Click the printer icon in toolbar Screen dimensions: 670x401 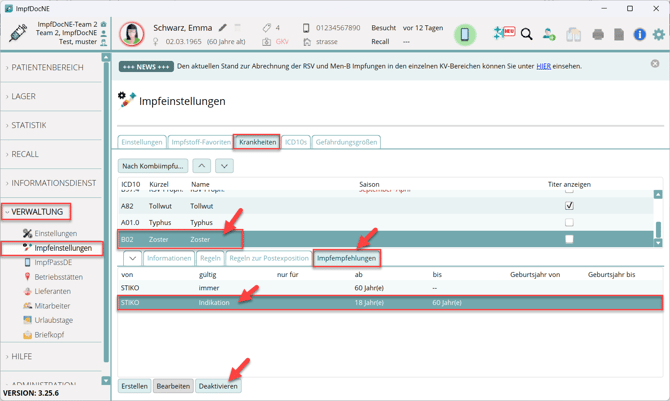(x=597, y=35)
